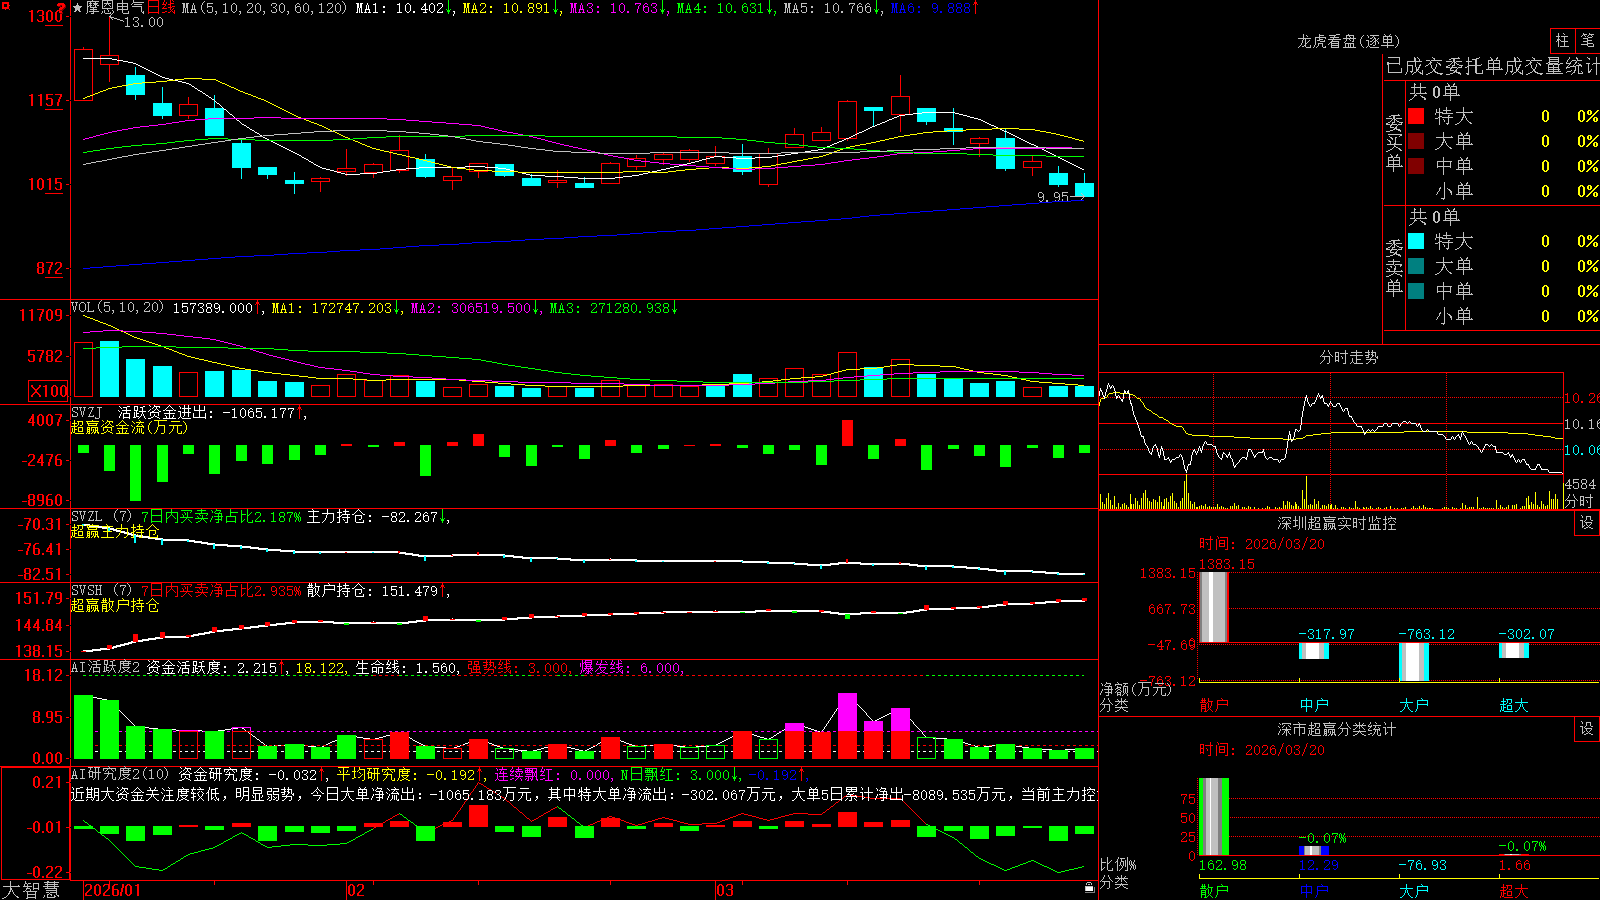Screen dimensions: 1600x900
Task: Click the 03 month marker on the time axis
Action: pyautogui.click(x=725, y=890)
